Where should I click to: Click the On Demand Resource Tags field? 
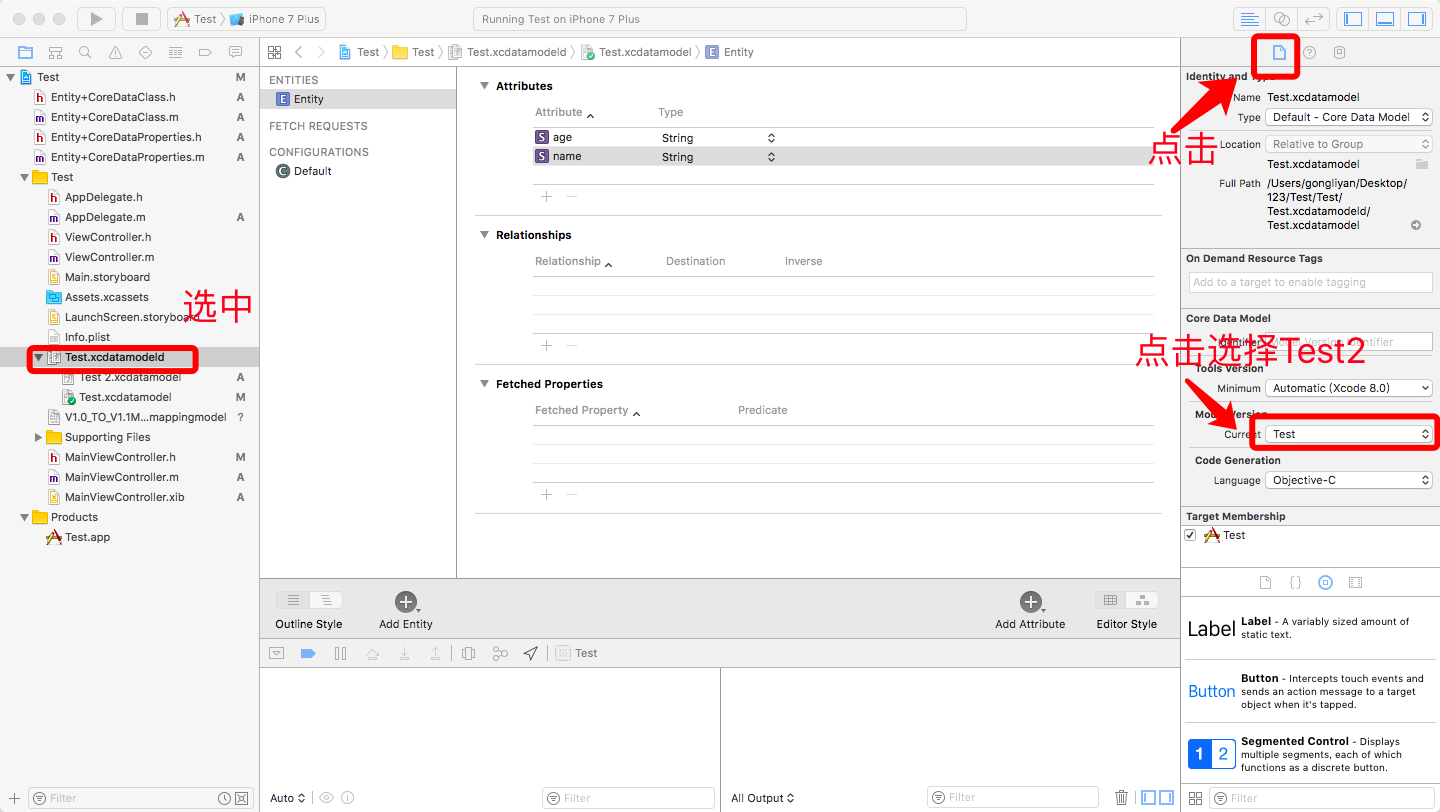click(x=1310, y=282)
